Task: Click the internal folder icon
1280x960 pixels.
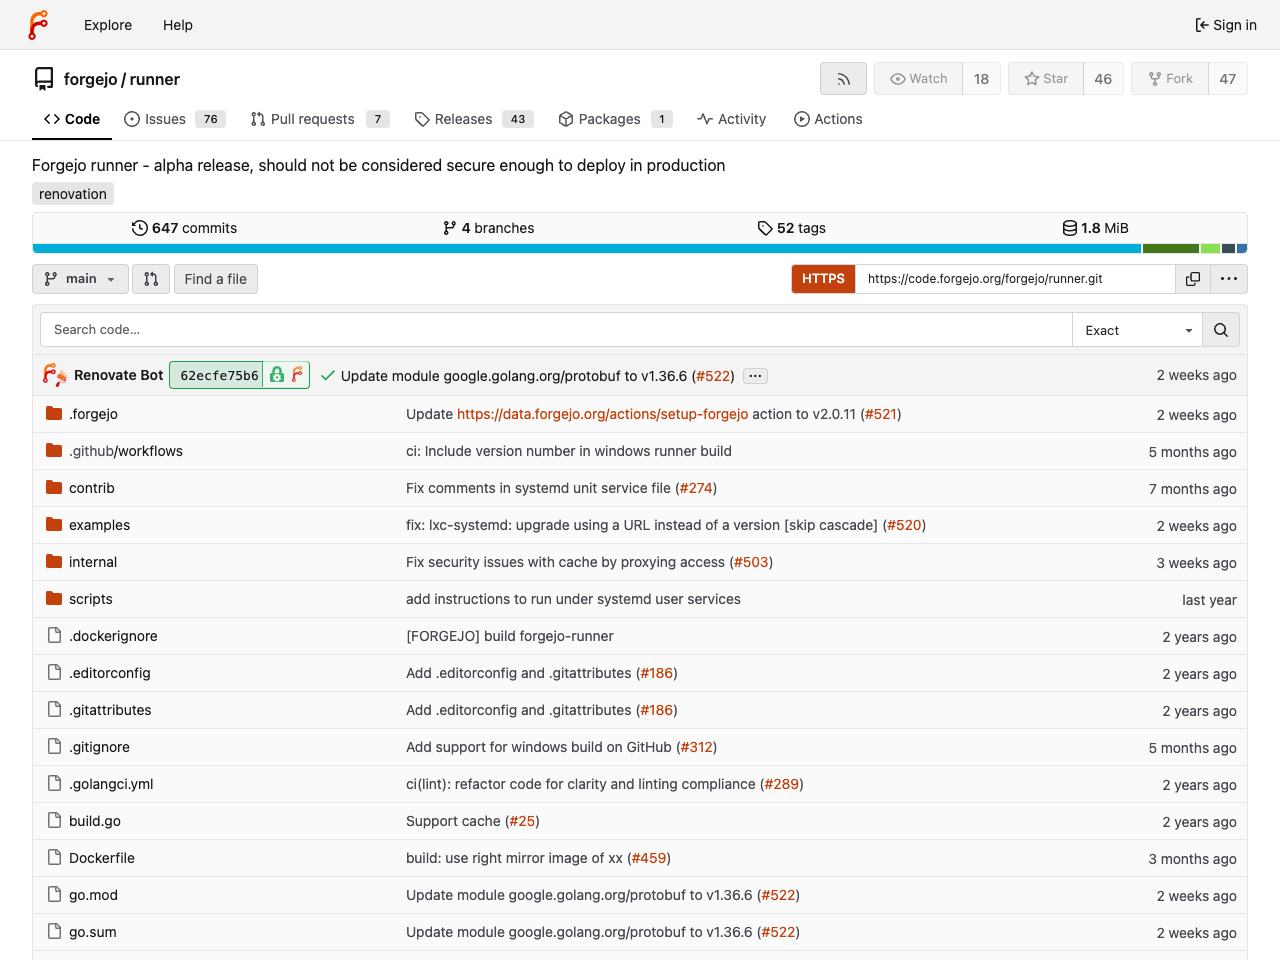Action: click(x=54, y=562)
